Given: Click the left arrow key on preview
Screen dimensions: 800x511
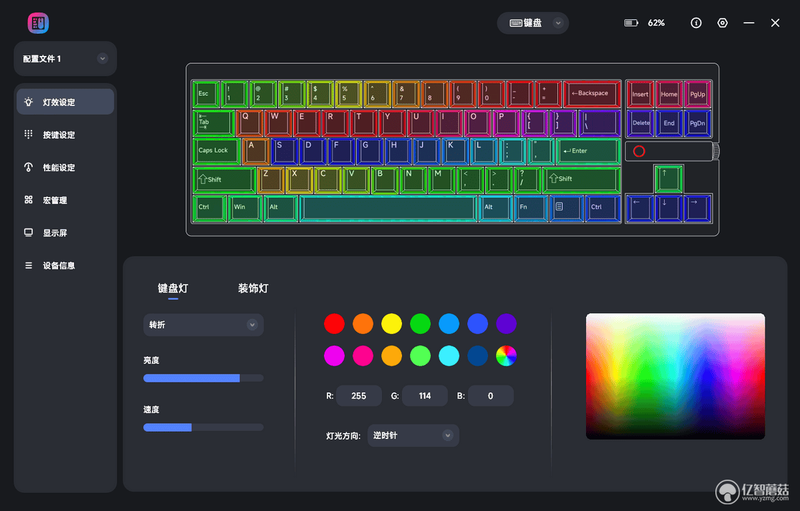Looking at the screenshot, I should (x=640, y=208).
